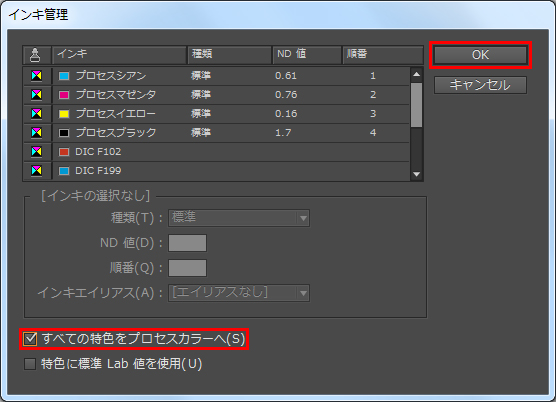Click the 順番(Q) input field

[187, 268]
